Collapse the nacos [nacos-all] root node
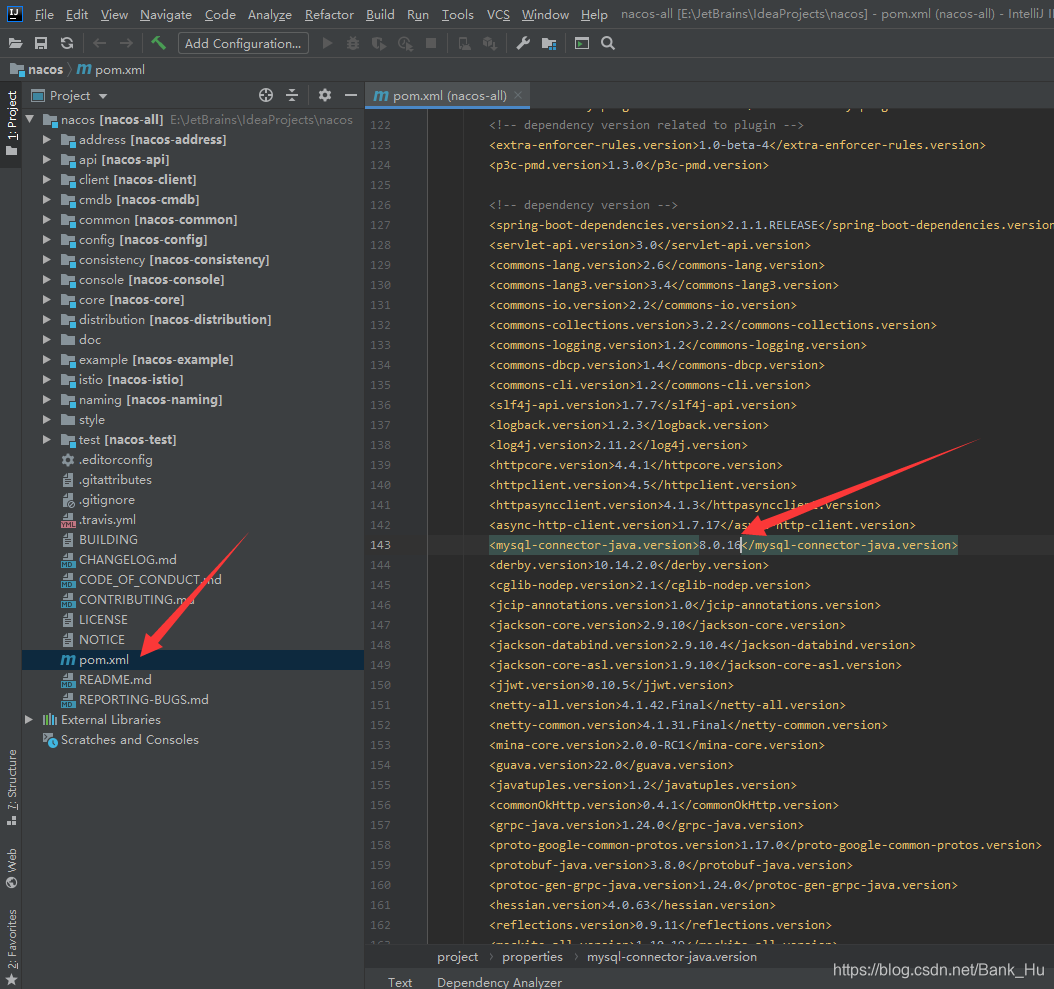1054x989 pixels. (30, 120)
